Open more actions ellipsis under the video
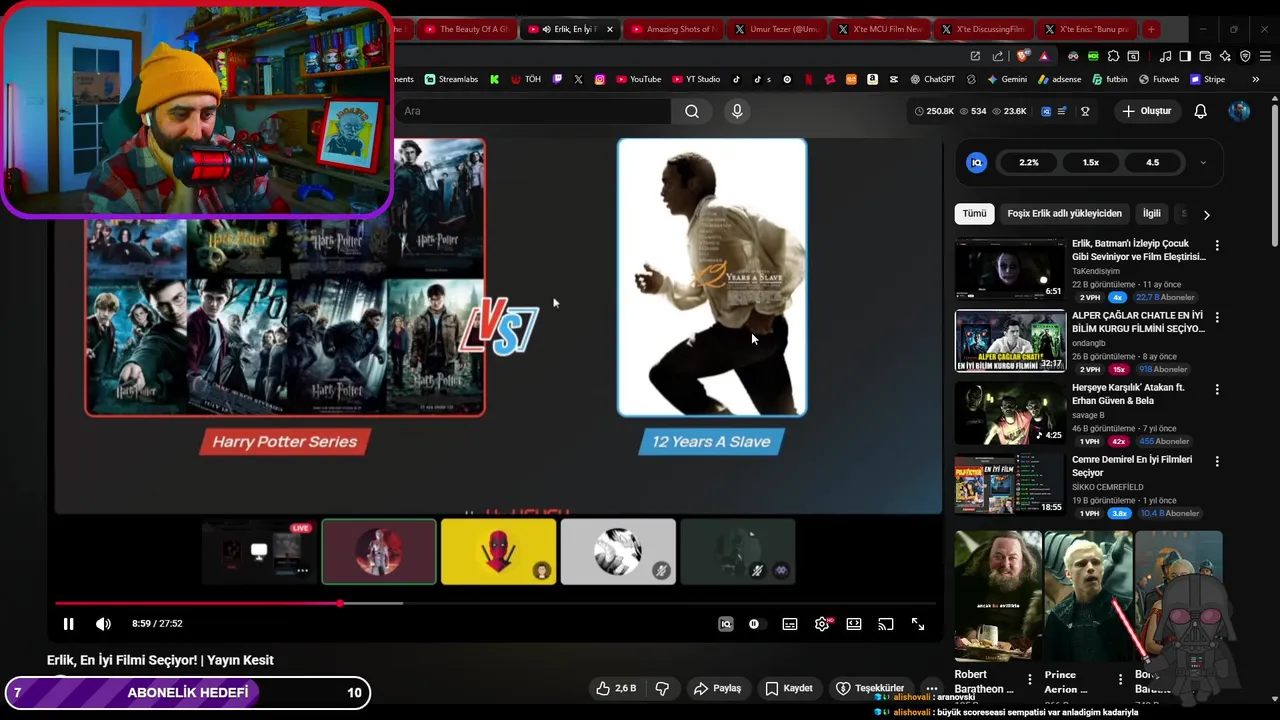 pyautogui.click(x=932, y=688)
